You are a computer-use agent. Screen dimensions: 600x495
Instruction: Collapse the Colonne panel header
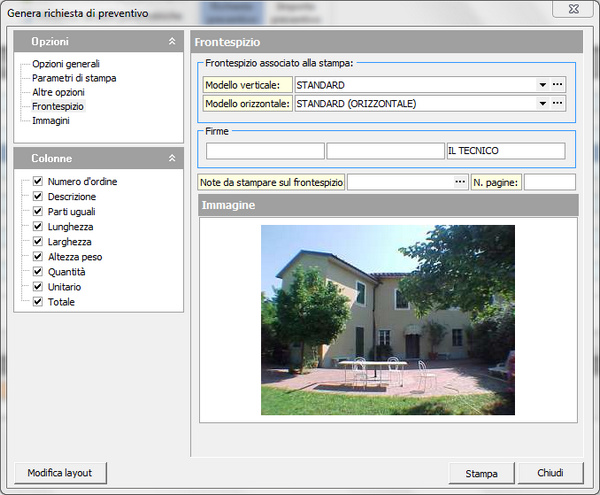click(171, 158)
